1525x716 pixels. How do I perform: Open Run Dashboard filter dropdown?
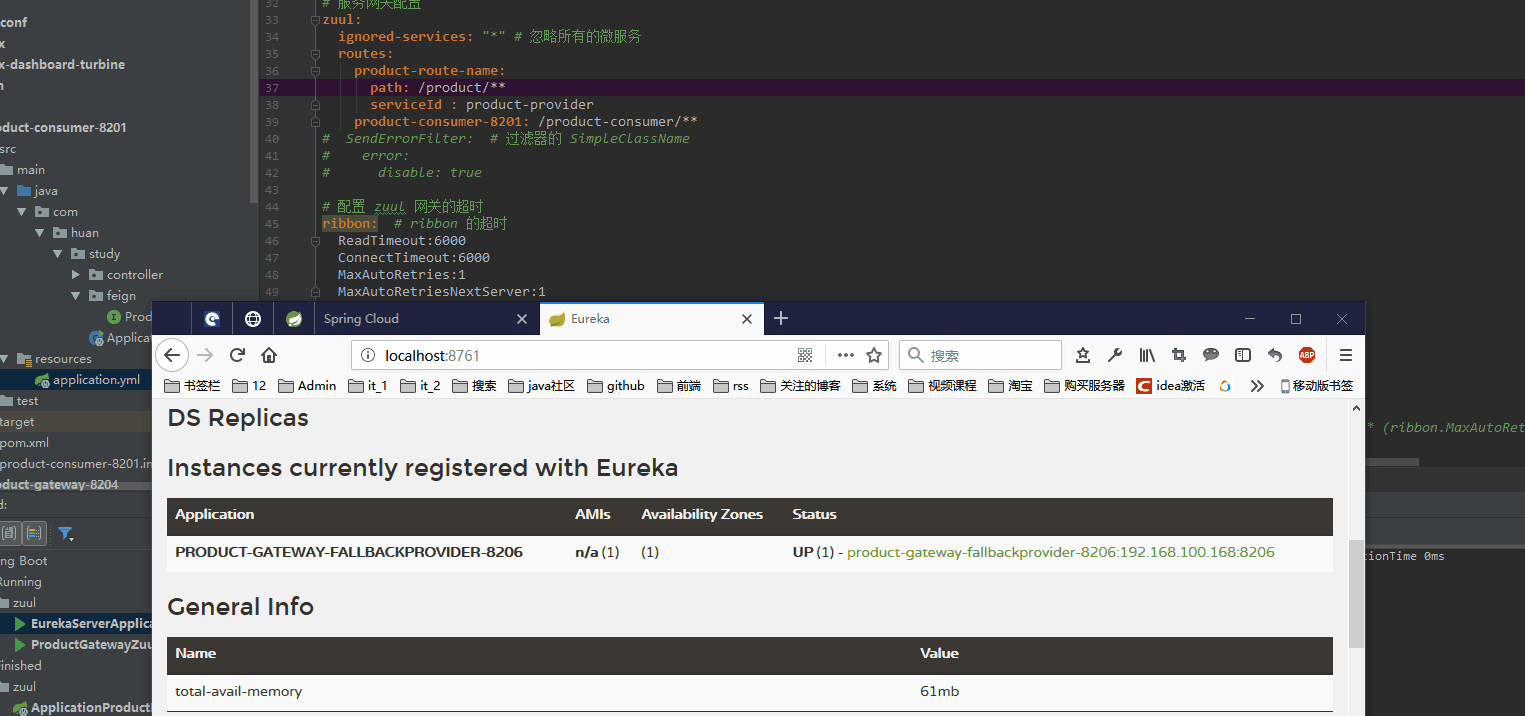(x=66, y=533)
